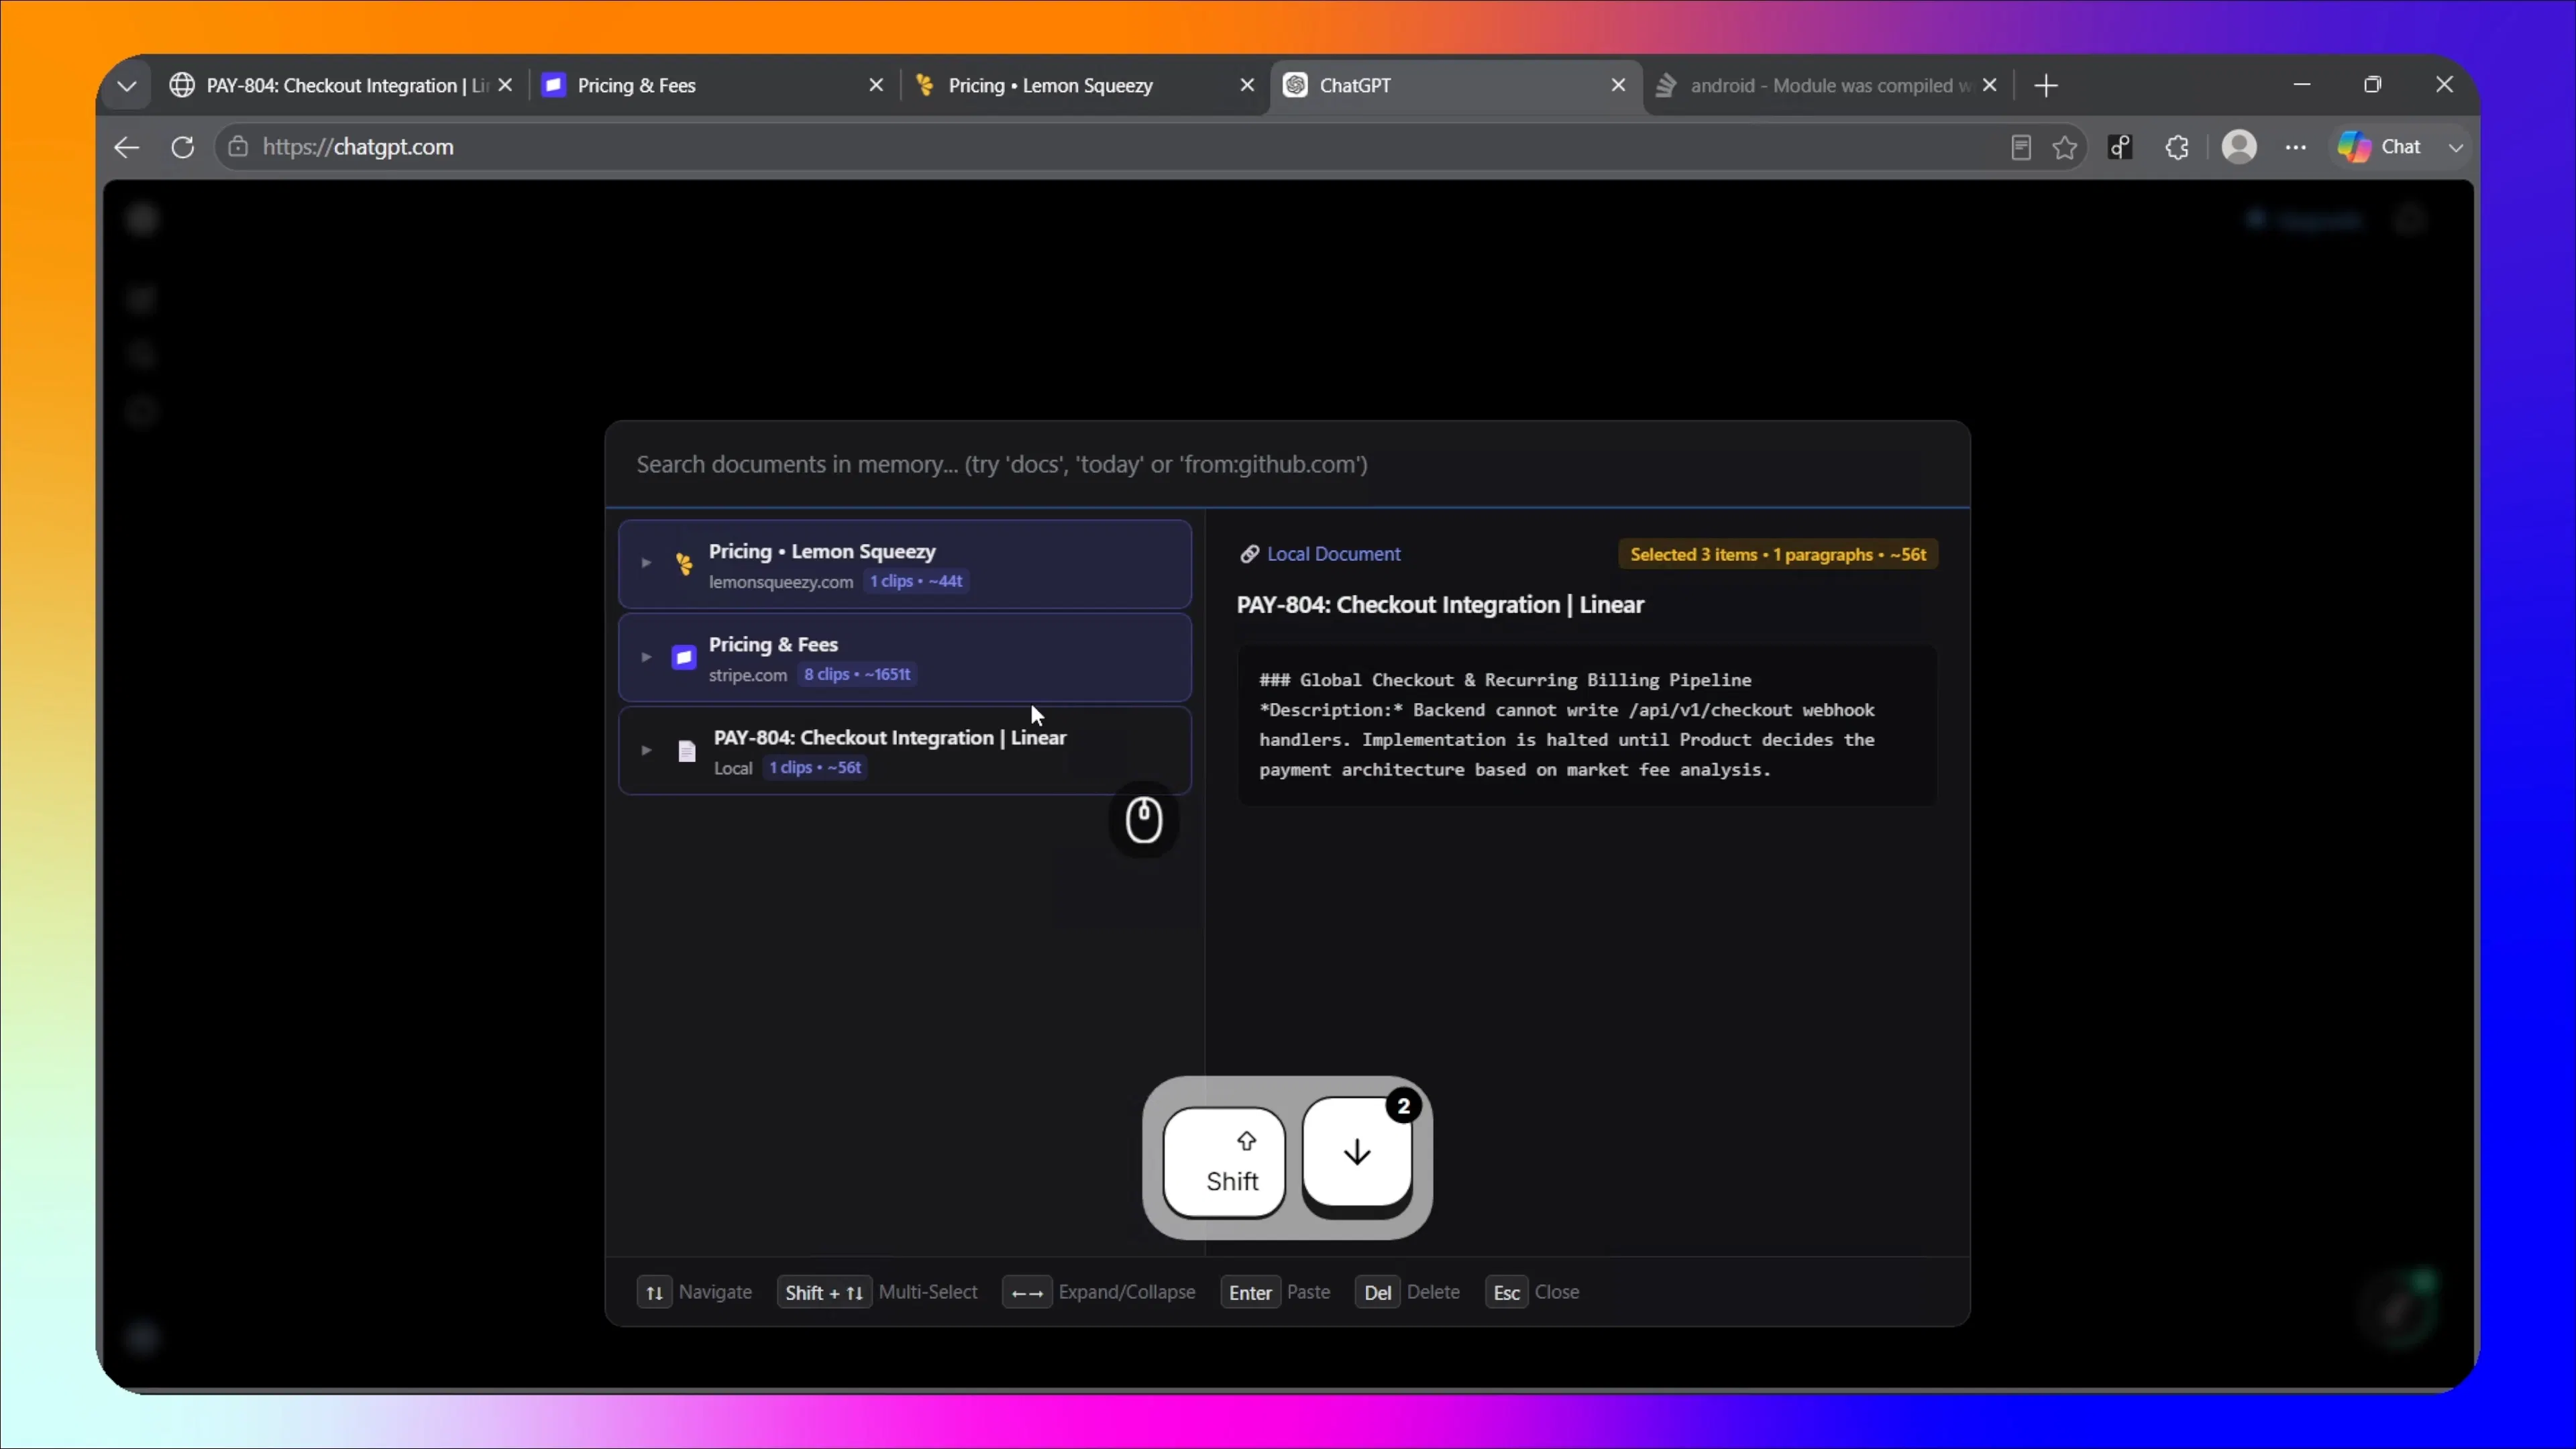Select the Pricing • Lemon Squeezy document row
The height and width of the screenshot is (1449, 2576).
click(904, 564)
